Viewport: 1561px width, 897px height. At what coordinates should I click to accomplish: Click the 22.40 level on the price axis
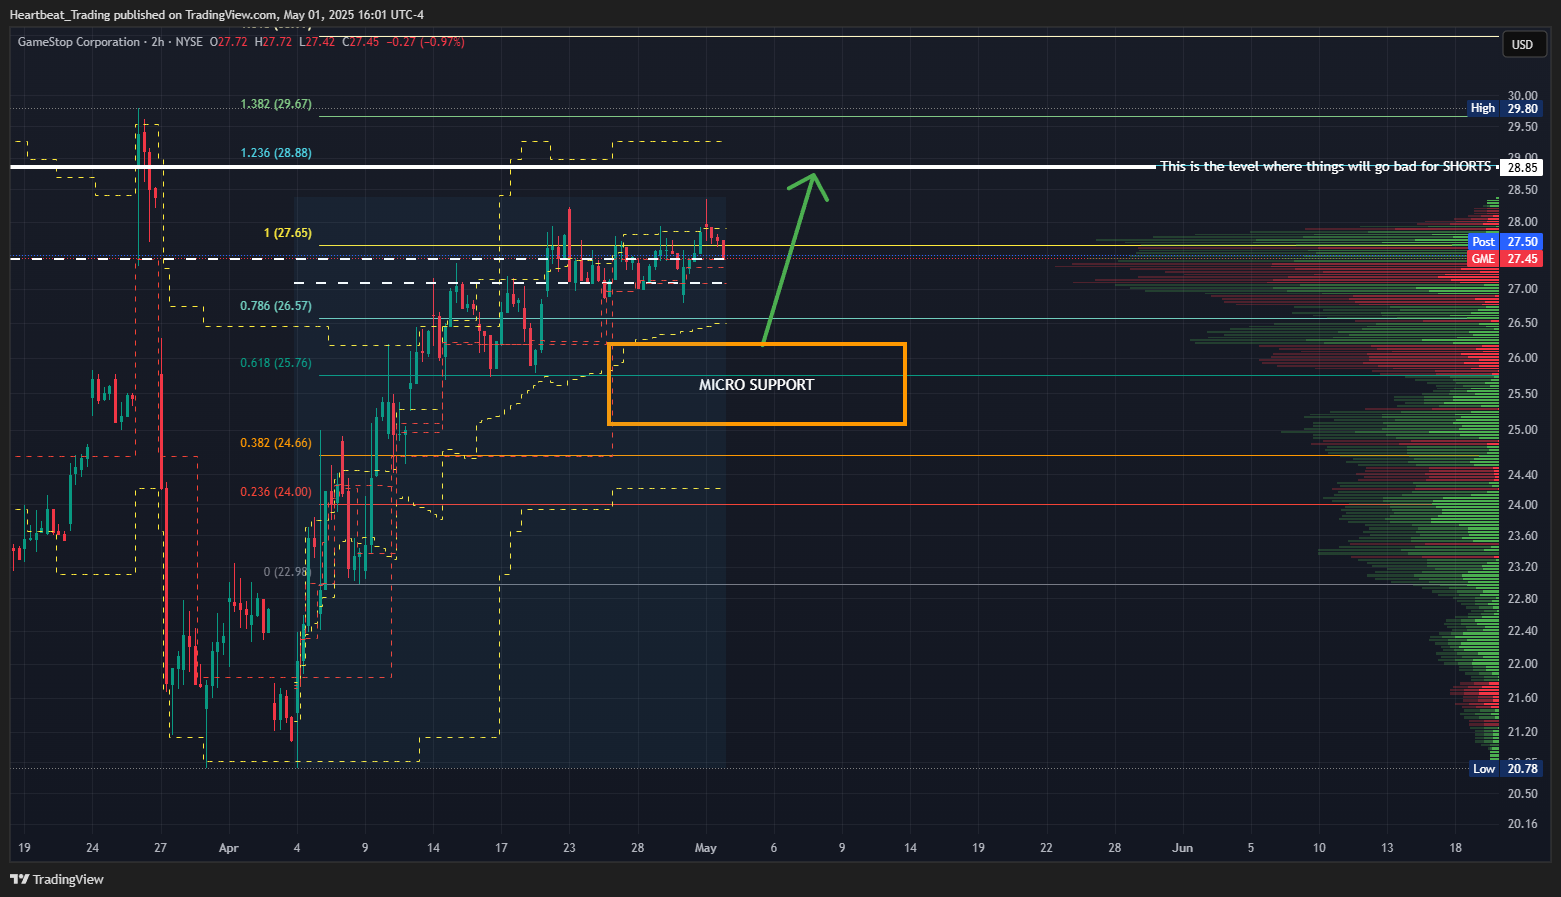(1523, 631)
